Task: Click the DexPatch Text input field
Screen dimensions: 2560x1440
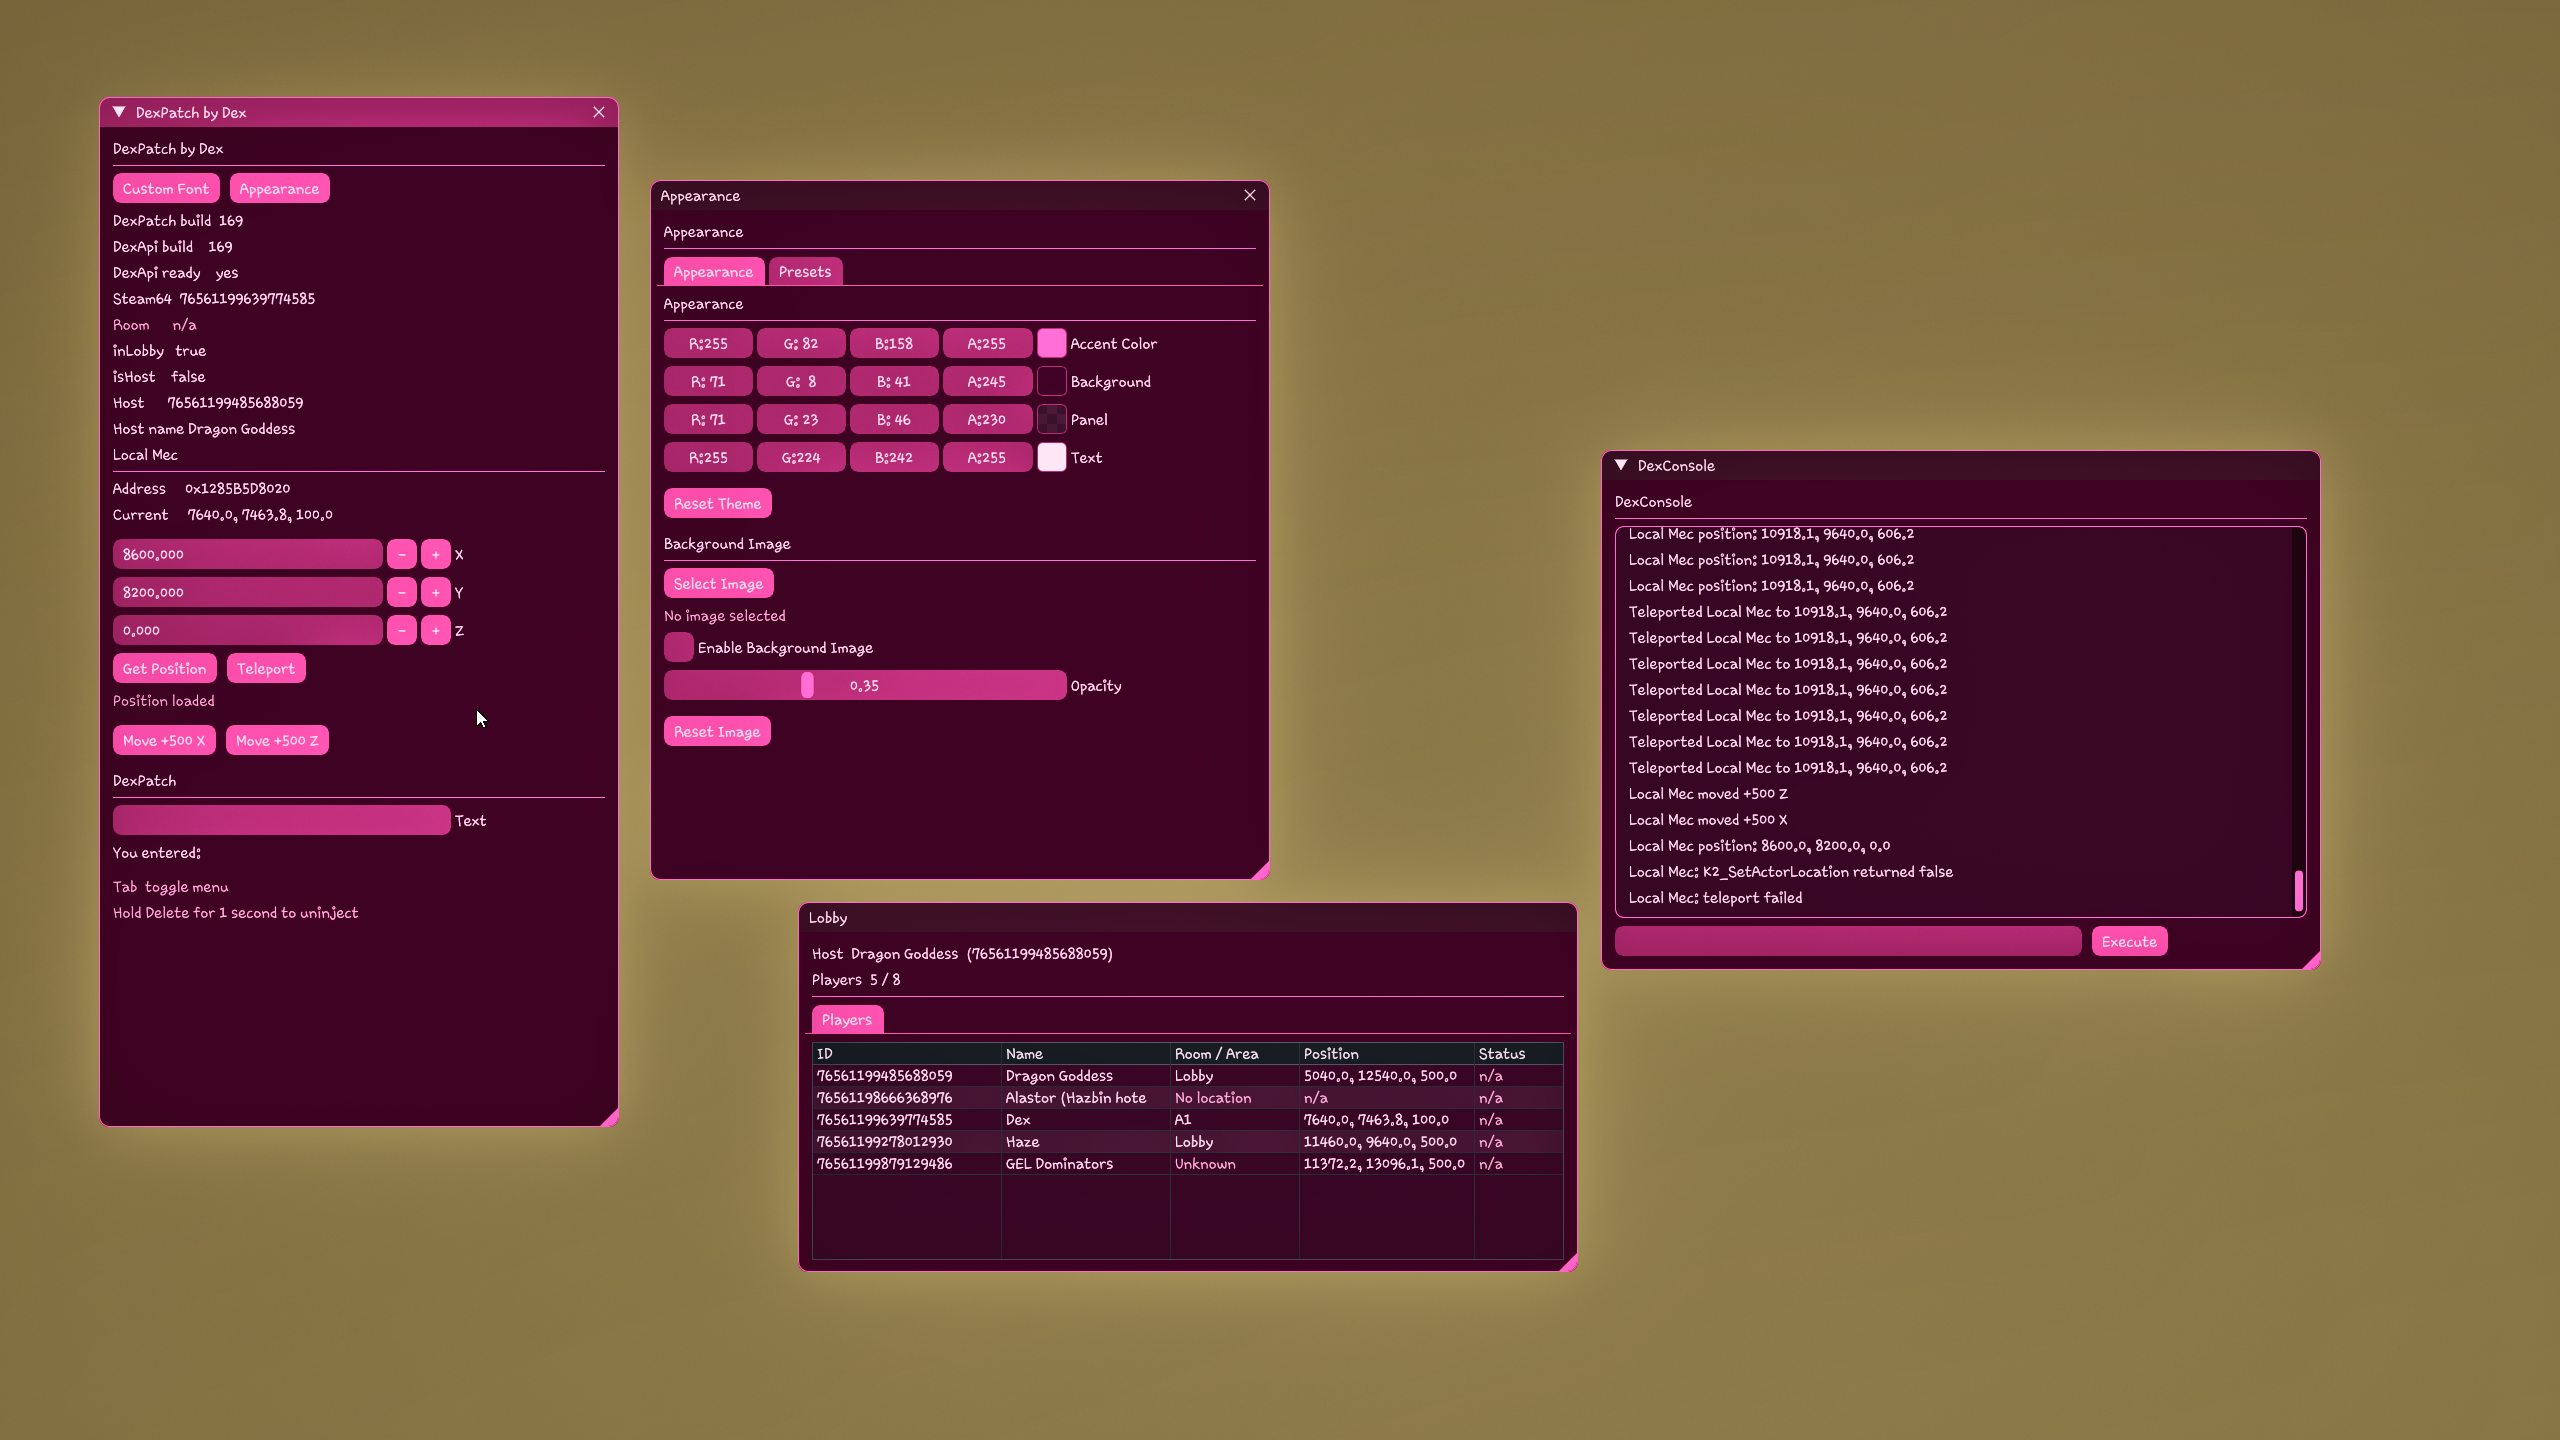Action: [282, 821]
